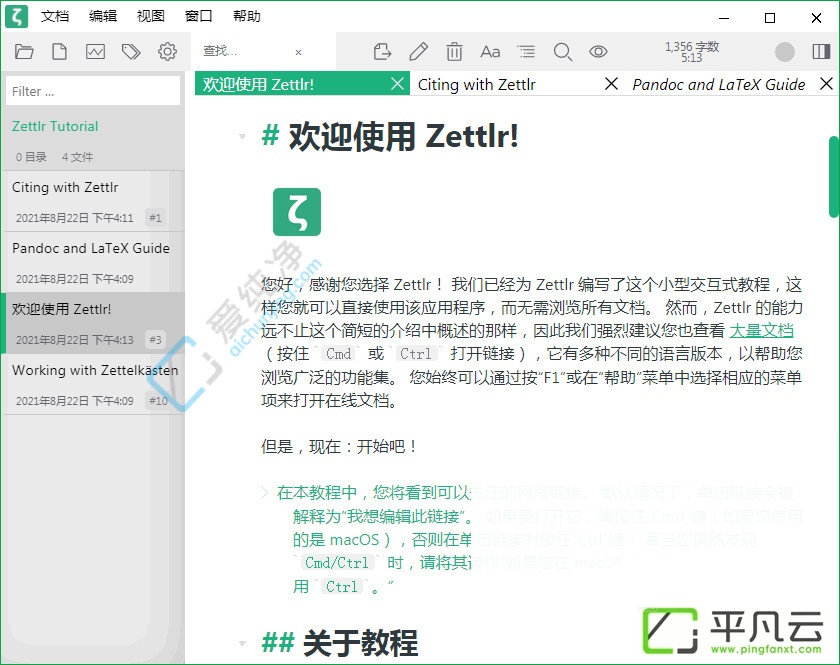
Task: Click the editor vertical scrollbar thumb
Action: pyautogui.click(x=834, y=177)
